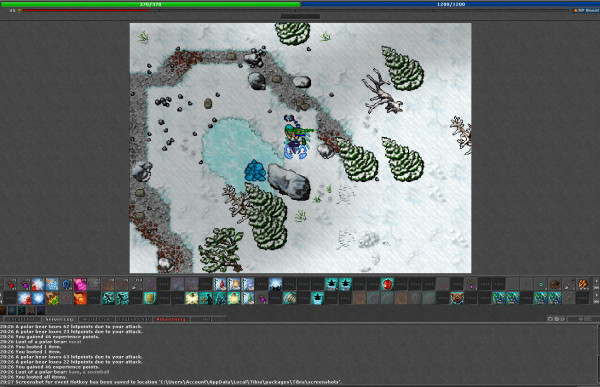This screenshot has height=387, width=600.
Task: Select the brown bread food item slot
Action: pos(555,284)
